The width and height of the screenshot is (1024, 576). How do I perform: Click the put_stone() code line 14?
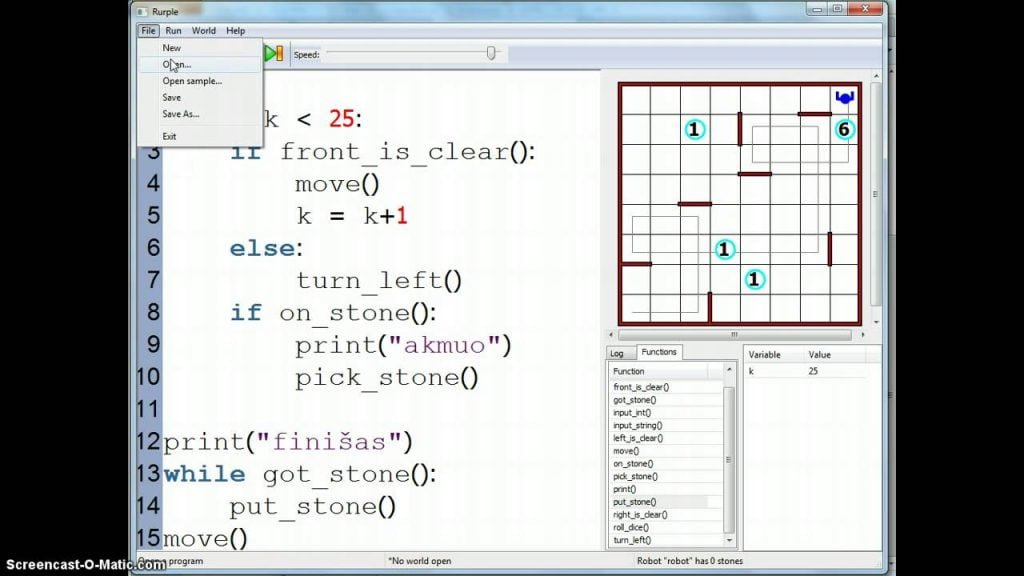coord(312,507)
